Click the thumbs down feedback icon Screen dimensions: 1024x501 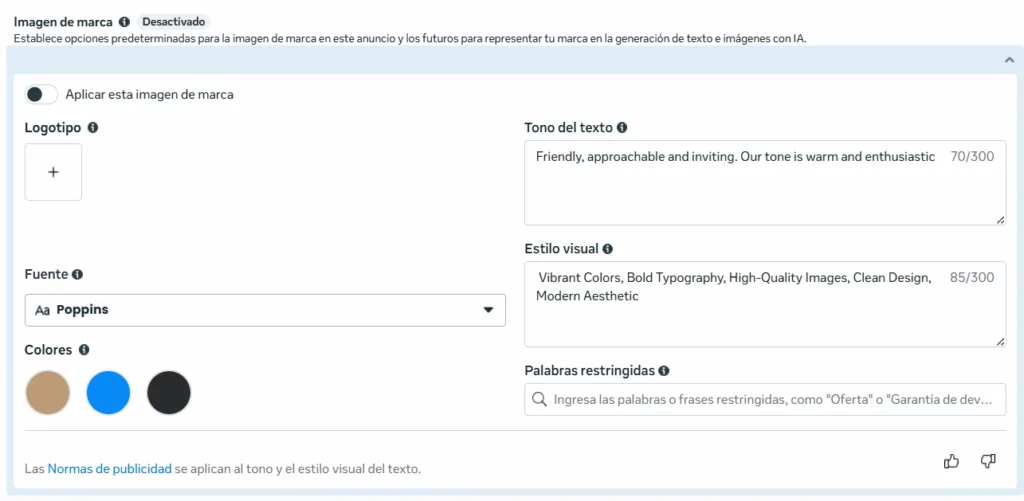coord(988,461)
